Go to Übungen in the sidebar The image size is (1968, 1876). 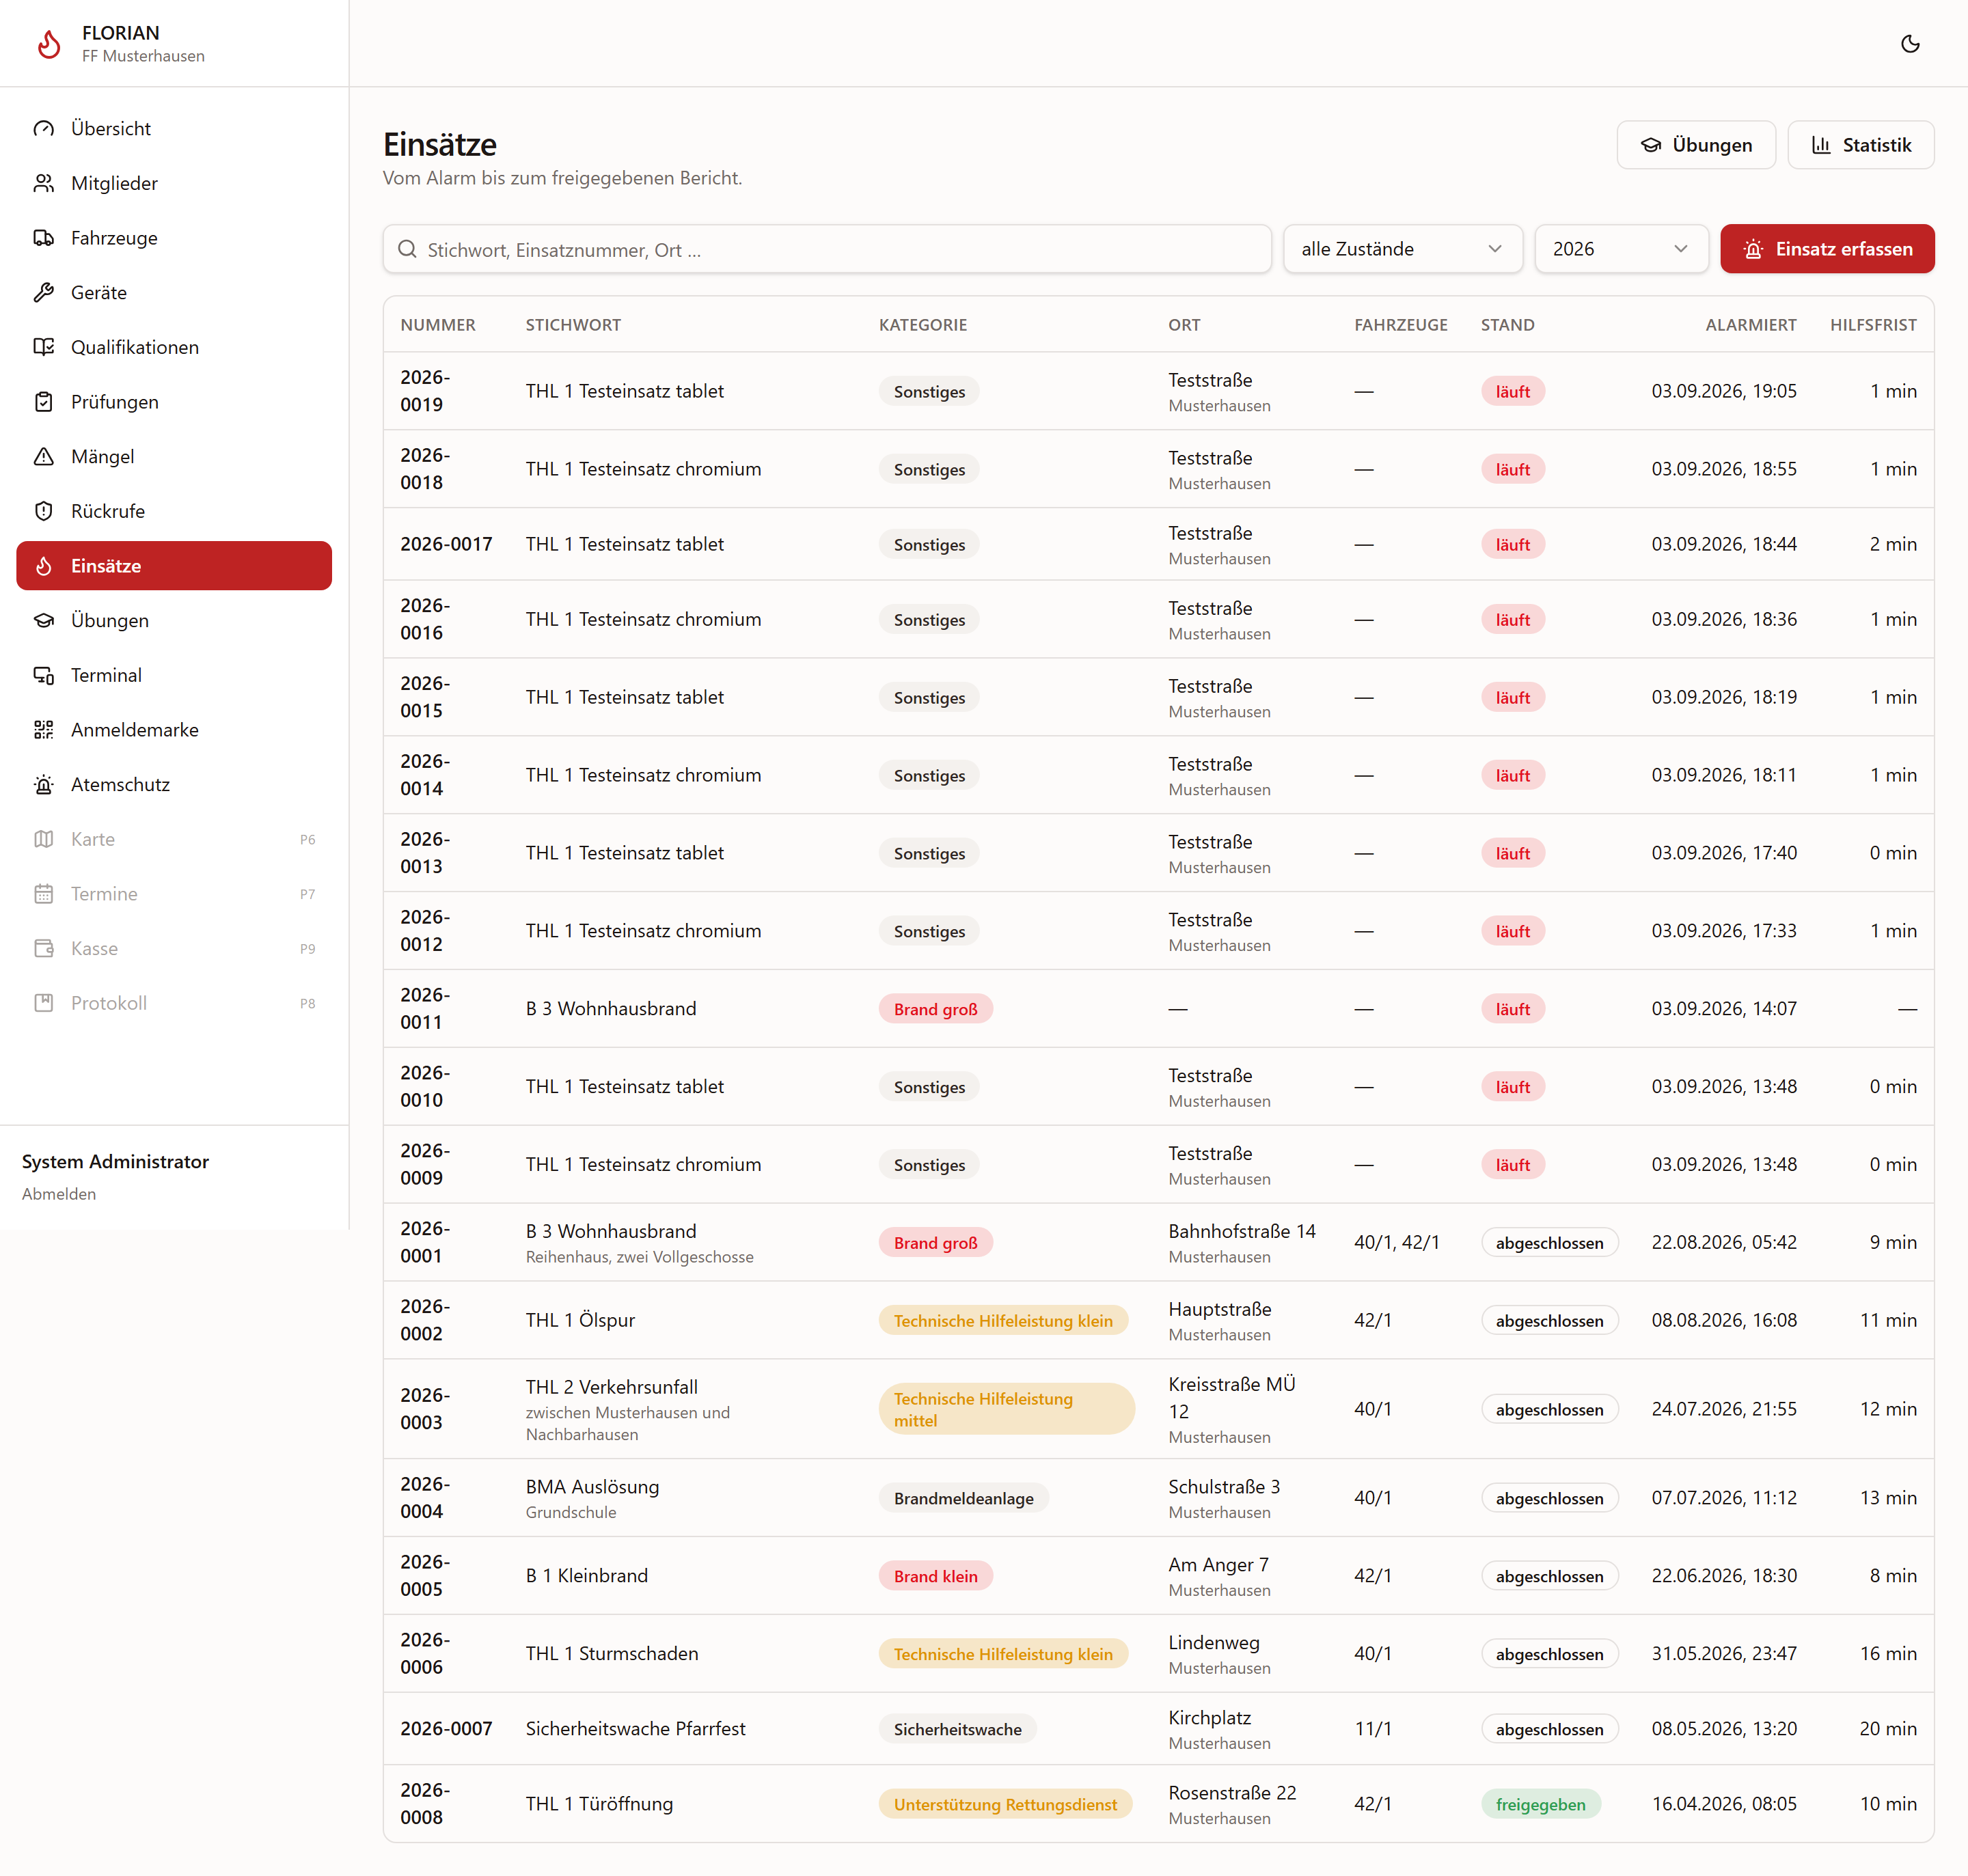coord(174,620)
